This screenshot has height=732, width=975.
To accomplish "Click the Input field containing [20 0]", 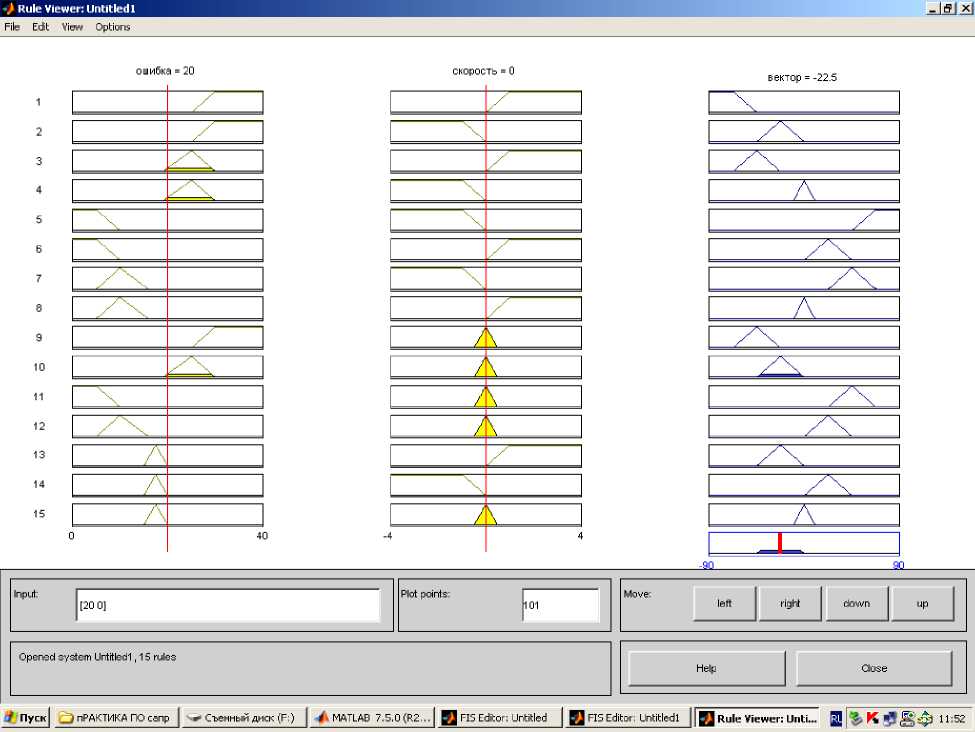I will 228,605.
